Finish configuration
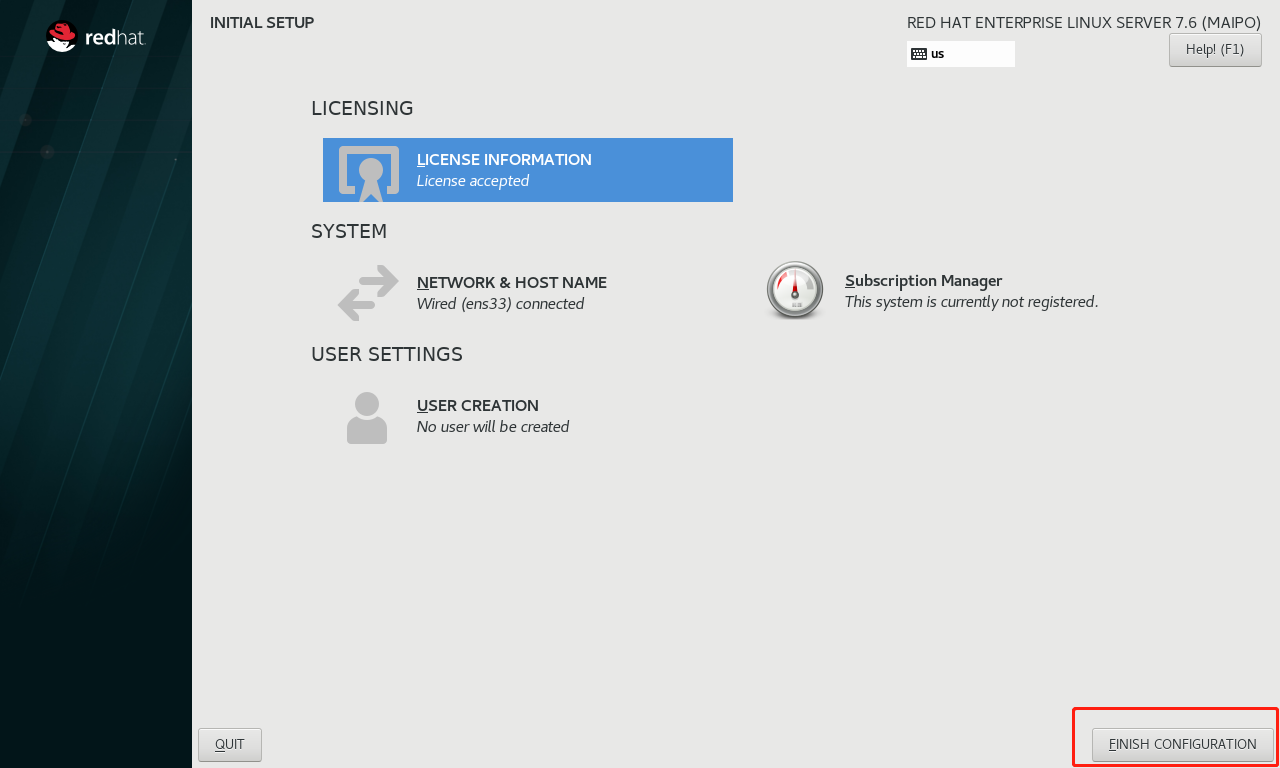The image size is (1280, 768). 1183,744
